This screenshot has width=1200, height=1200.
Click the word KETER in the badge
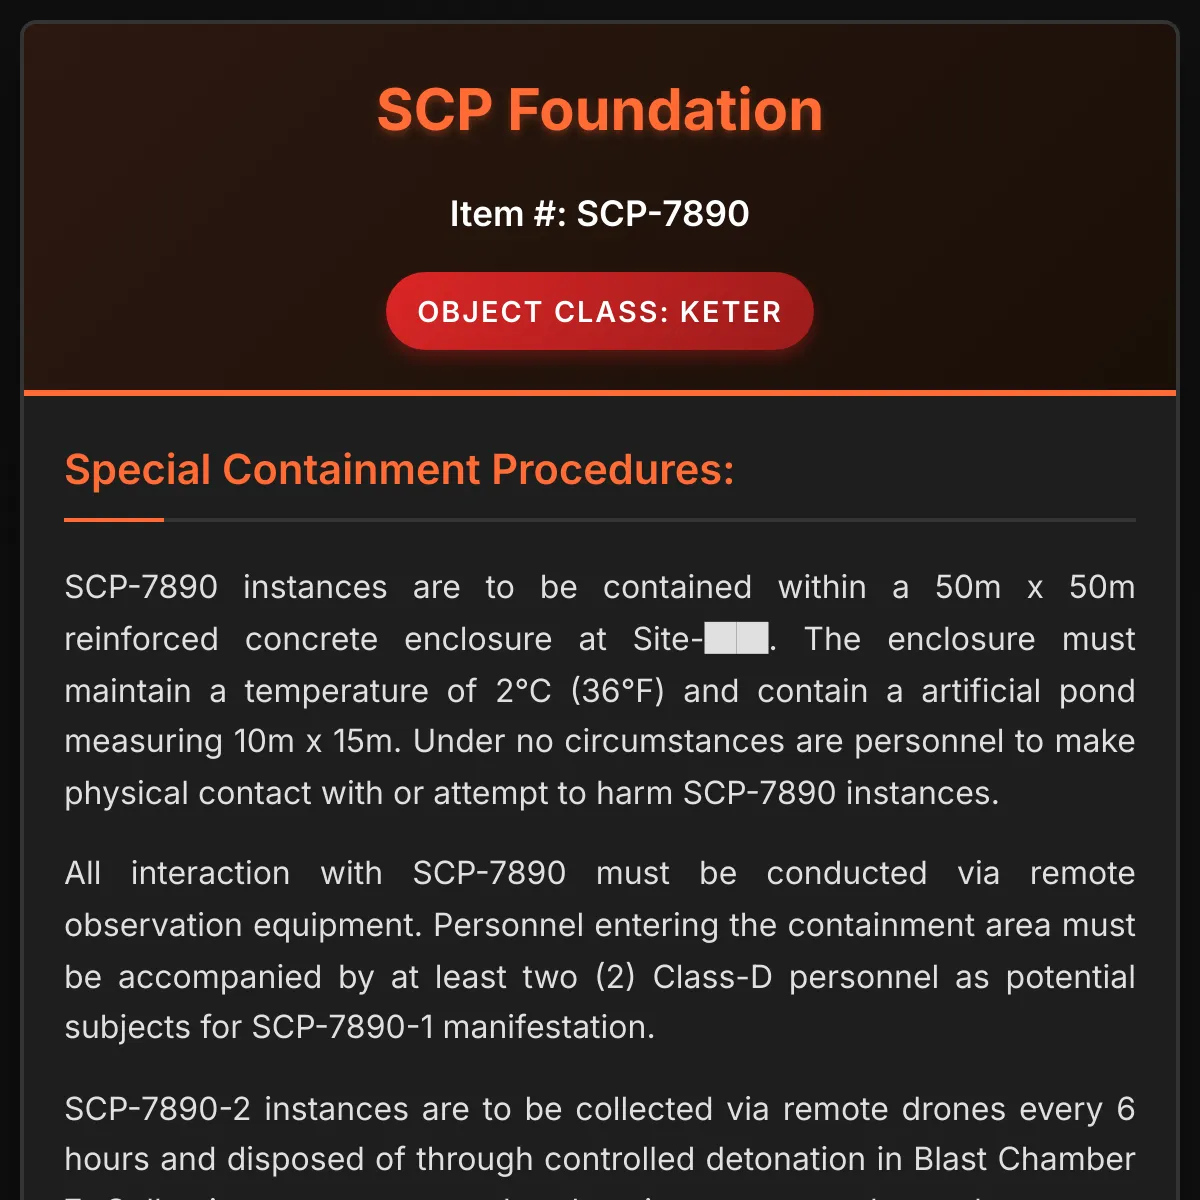[x=730, y=312]
